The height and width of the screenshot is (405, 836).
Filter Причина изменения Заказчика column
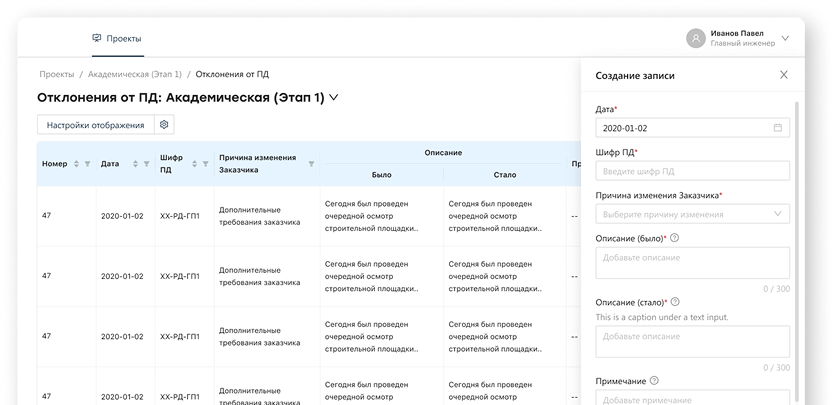311,164
